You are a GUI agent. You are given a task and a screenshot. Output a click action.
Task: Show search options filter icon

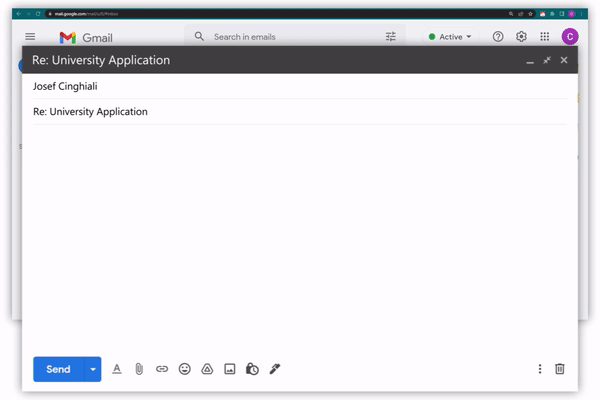(x=391, y=37)
